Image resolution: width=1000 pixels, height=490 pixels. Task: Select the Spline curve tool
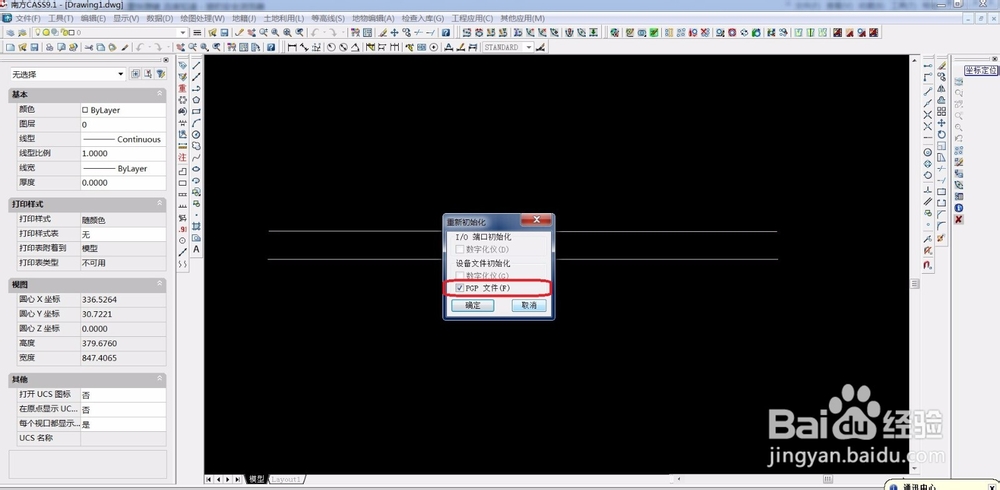196,157
